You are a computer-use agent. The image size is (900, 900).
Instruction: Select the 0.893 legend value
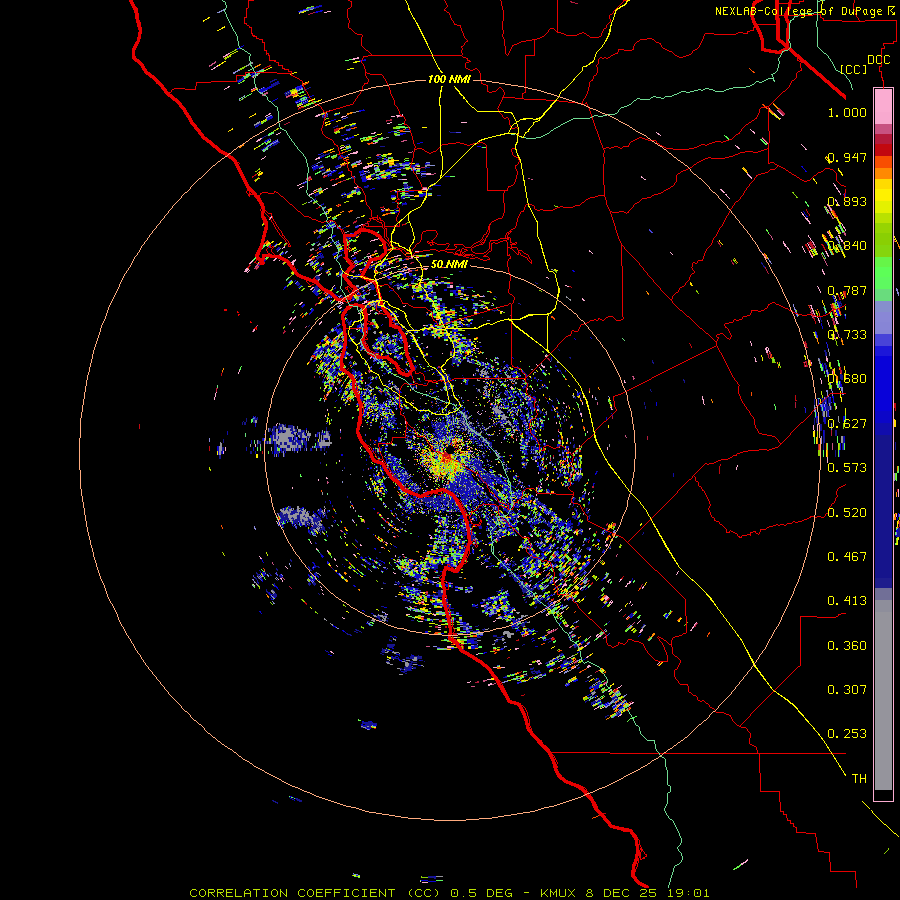click(x=847, y=201)
